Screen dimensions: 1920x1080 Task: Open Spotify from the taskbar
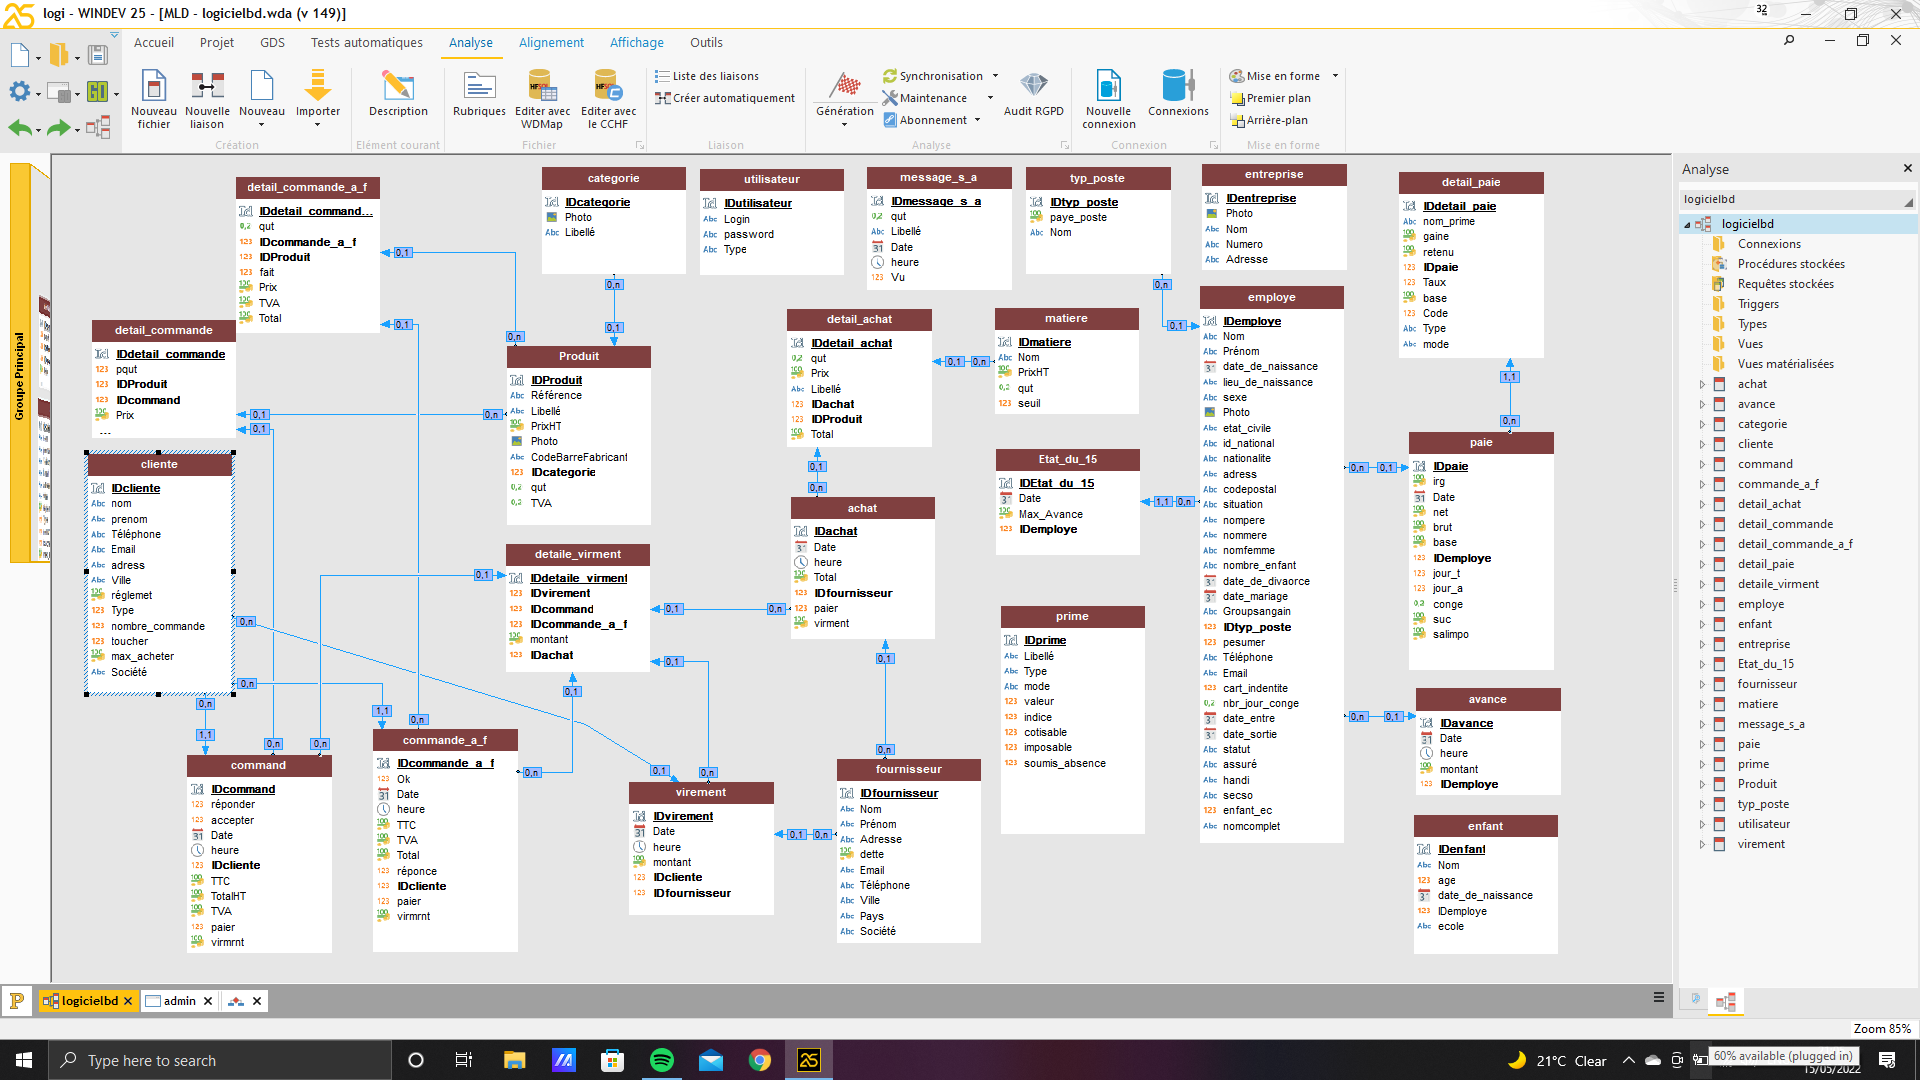point(662,1060)
